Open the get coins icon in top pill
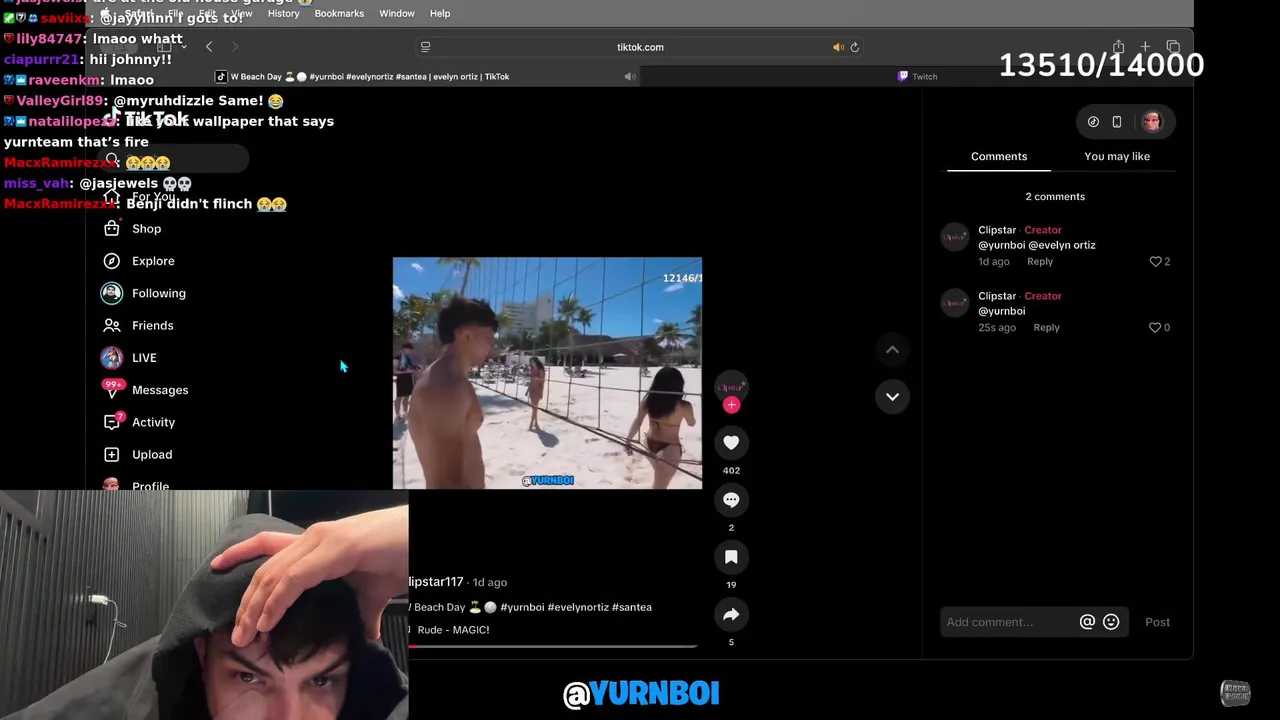 1093,122
